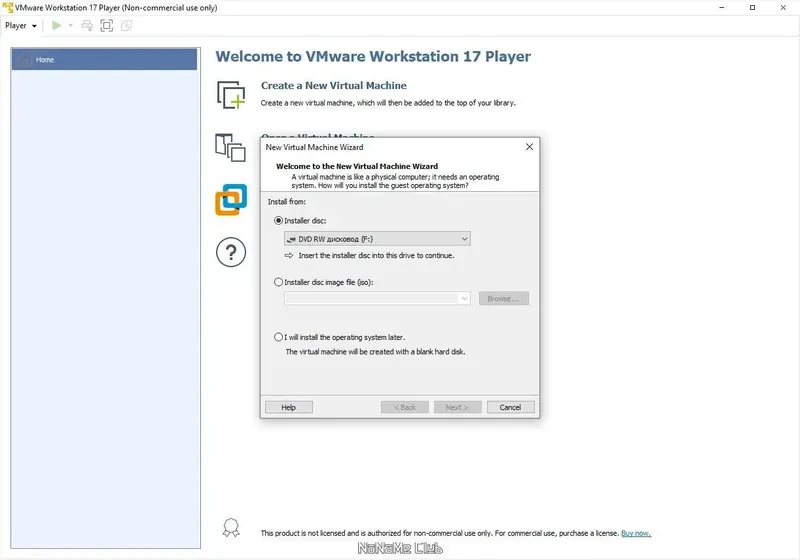Open the Create a New Virtual Machine link
Image resolution: width=800 pixels, height=560 pixels.
334,86
